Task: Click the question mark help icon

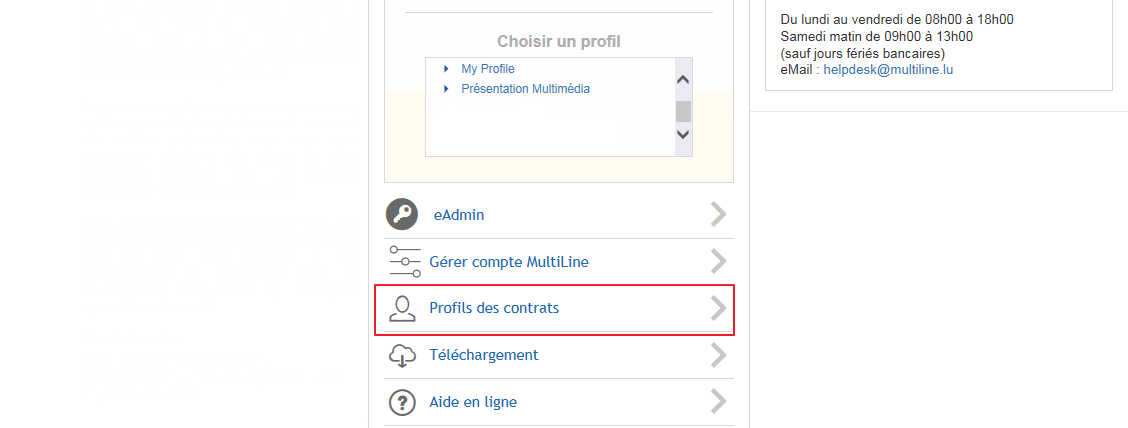Action: click(x=402, y=401)
